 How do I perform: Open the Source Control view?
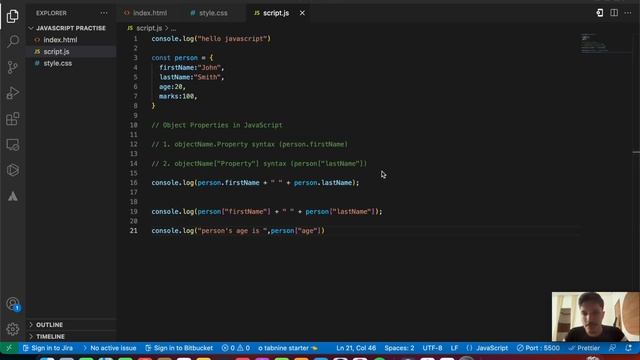[13, 67]
